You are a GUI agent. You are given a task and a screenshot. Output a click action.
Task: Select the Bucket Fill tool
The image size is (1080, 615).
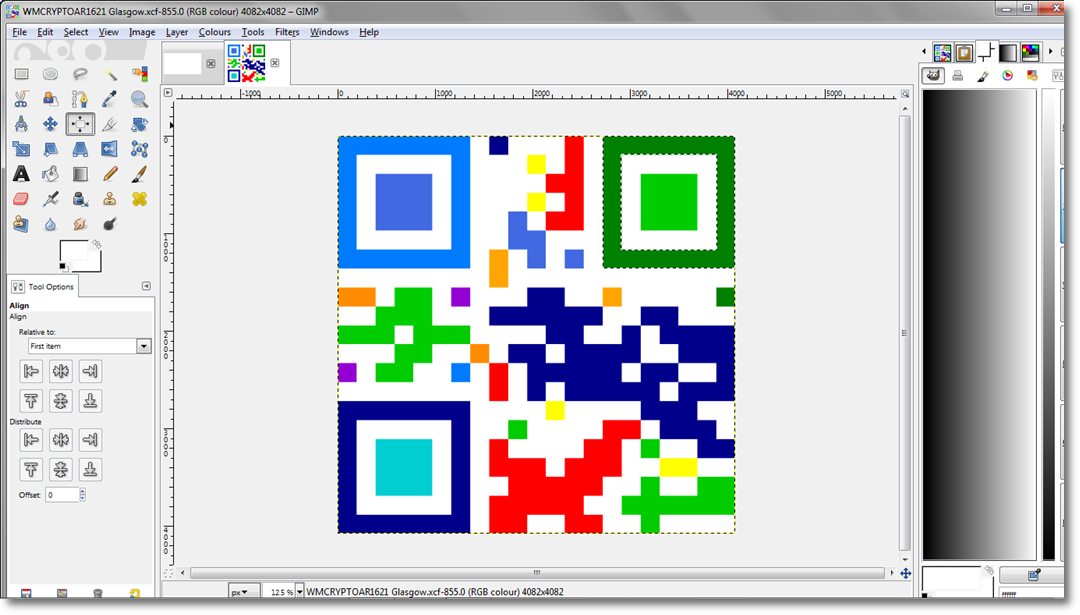(x=50, y=174)
